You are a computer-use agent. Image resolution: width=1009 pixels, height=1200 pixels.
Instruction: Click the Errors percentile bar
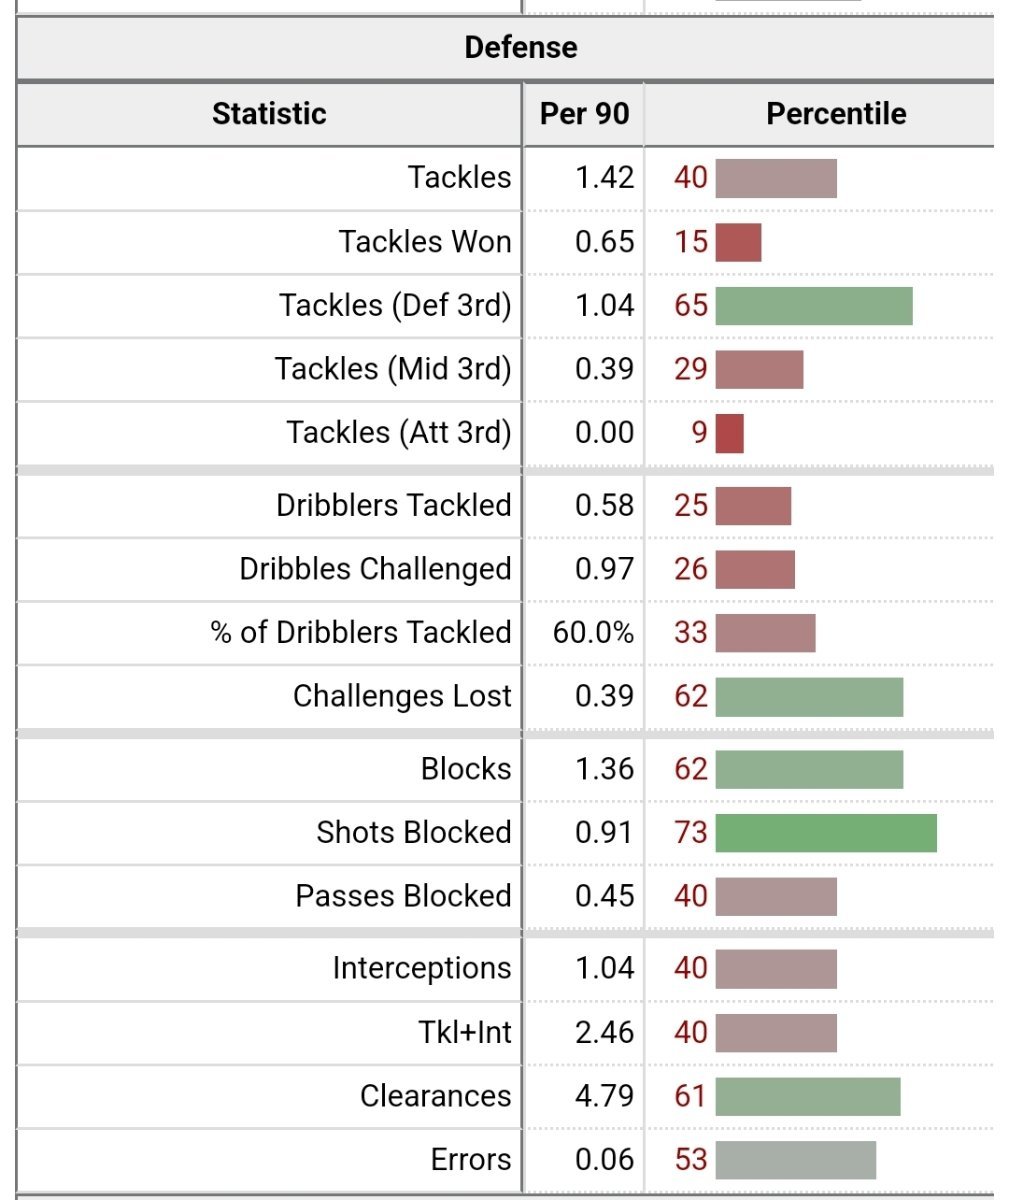tap(796, 1160)
